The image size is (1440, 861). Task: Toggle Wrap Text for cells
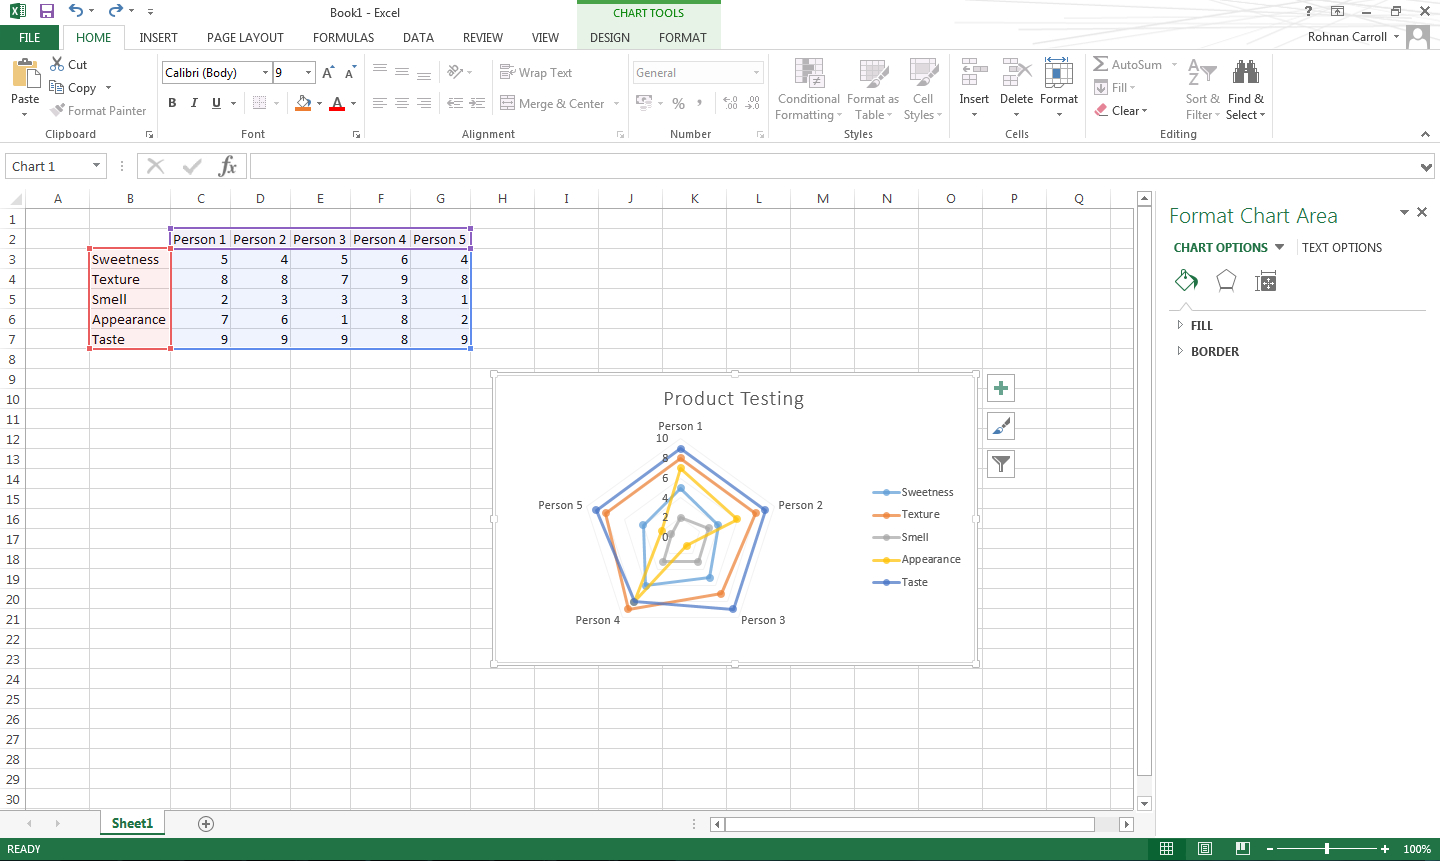click(536, 73)
